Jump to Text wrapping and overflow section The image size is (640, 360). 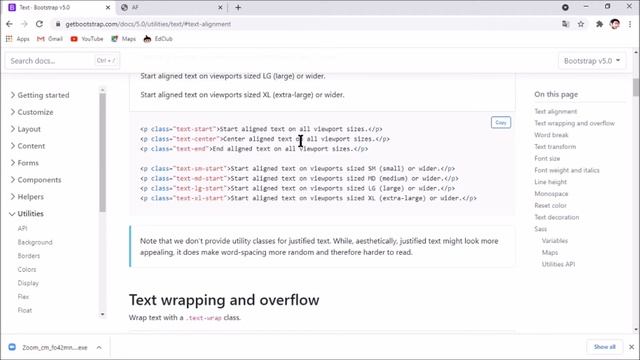click(574, 123)
